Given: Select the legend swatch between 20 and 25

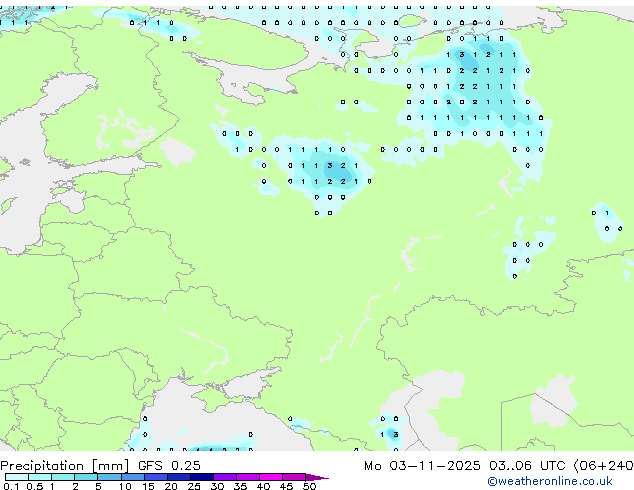Looking at the screenshot, I should tap(179, 477).
